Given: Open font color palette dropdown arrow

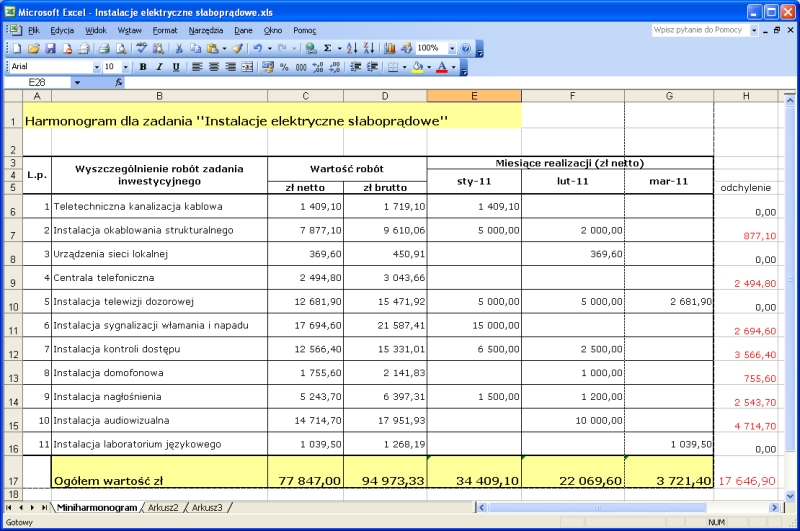Looking at the screenshot, I should (454, 67).
